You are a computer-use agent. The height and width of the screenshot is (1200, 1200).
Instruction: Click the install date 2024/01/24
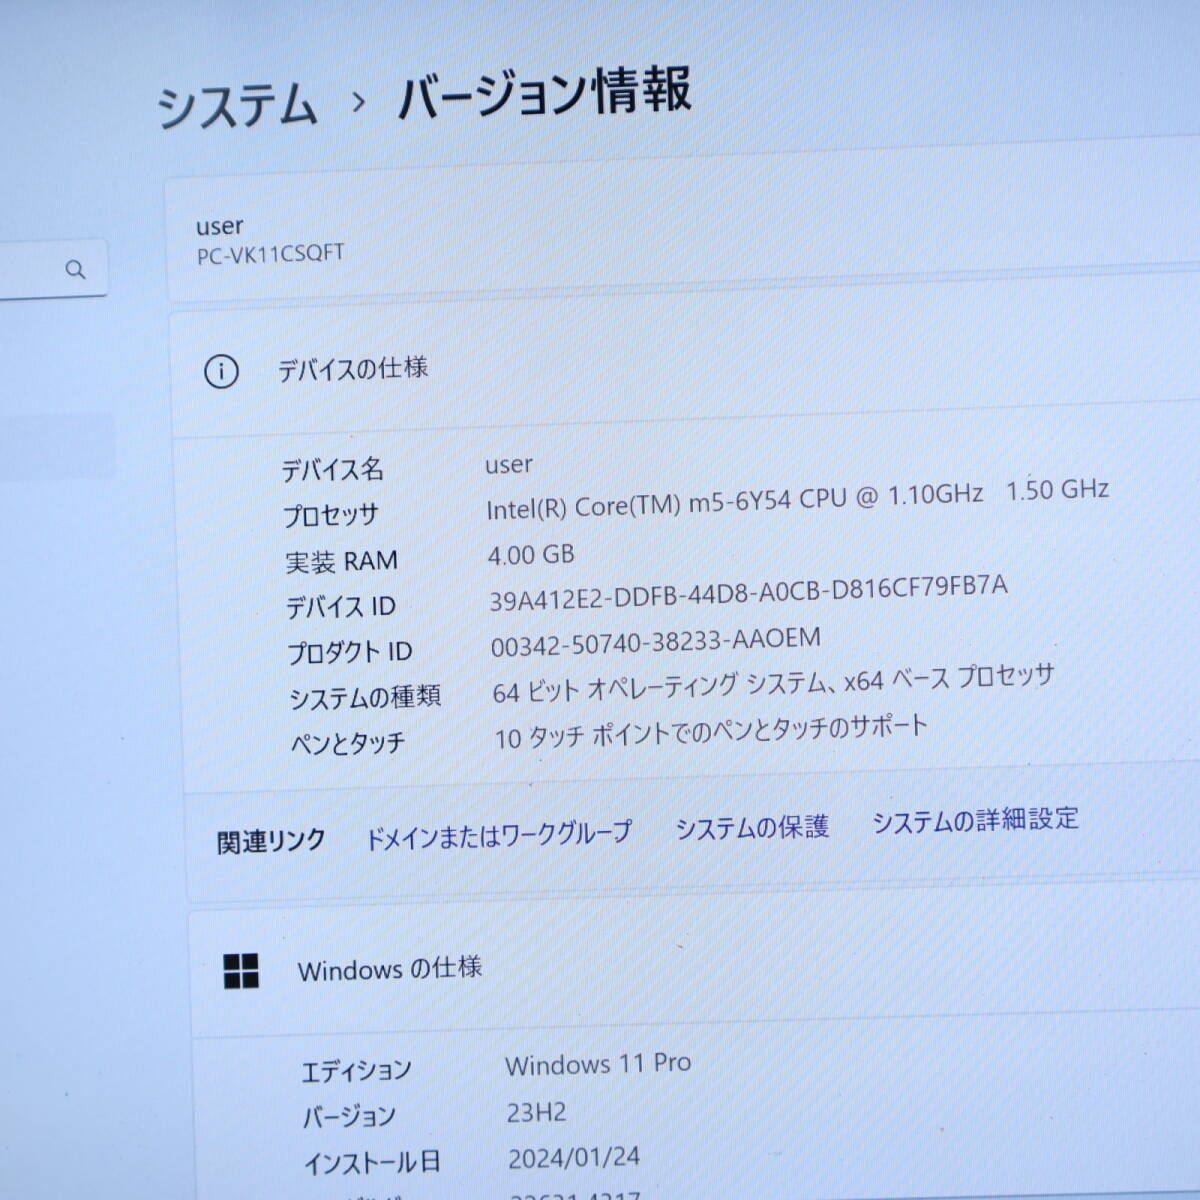(x=574, y=1158)
